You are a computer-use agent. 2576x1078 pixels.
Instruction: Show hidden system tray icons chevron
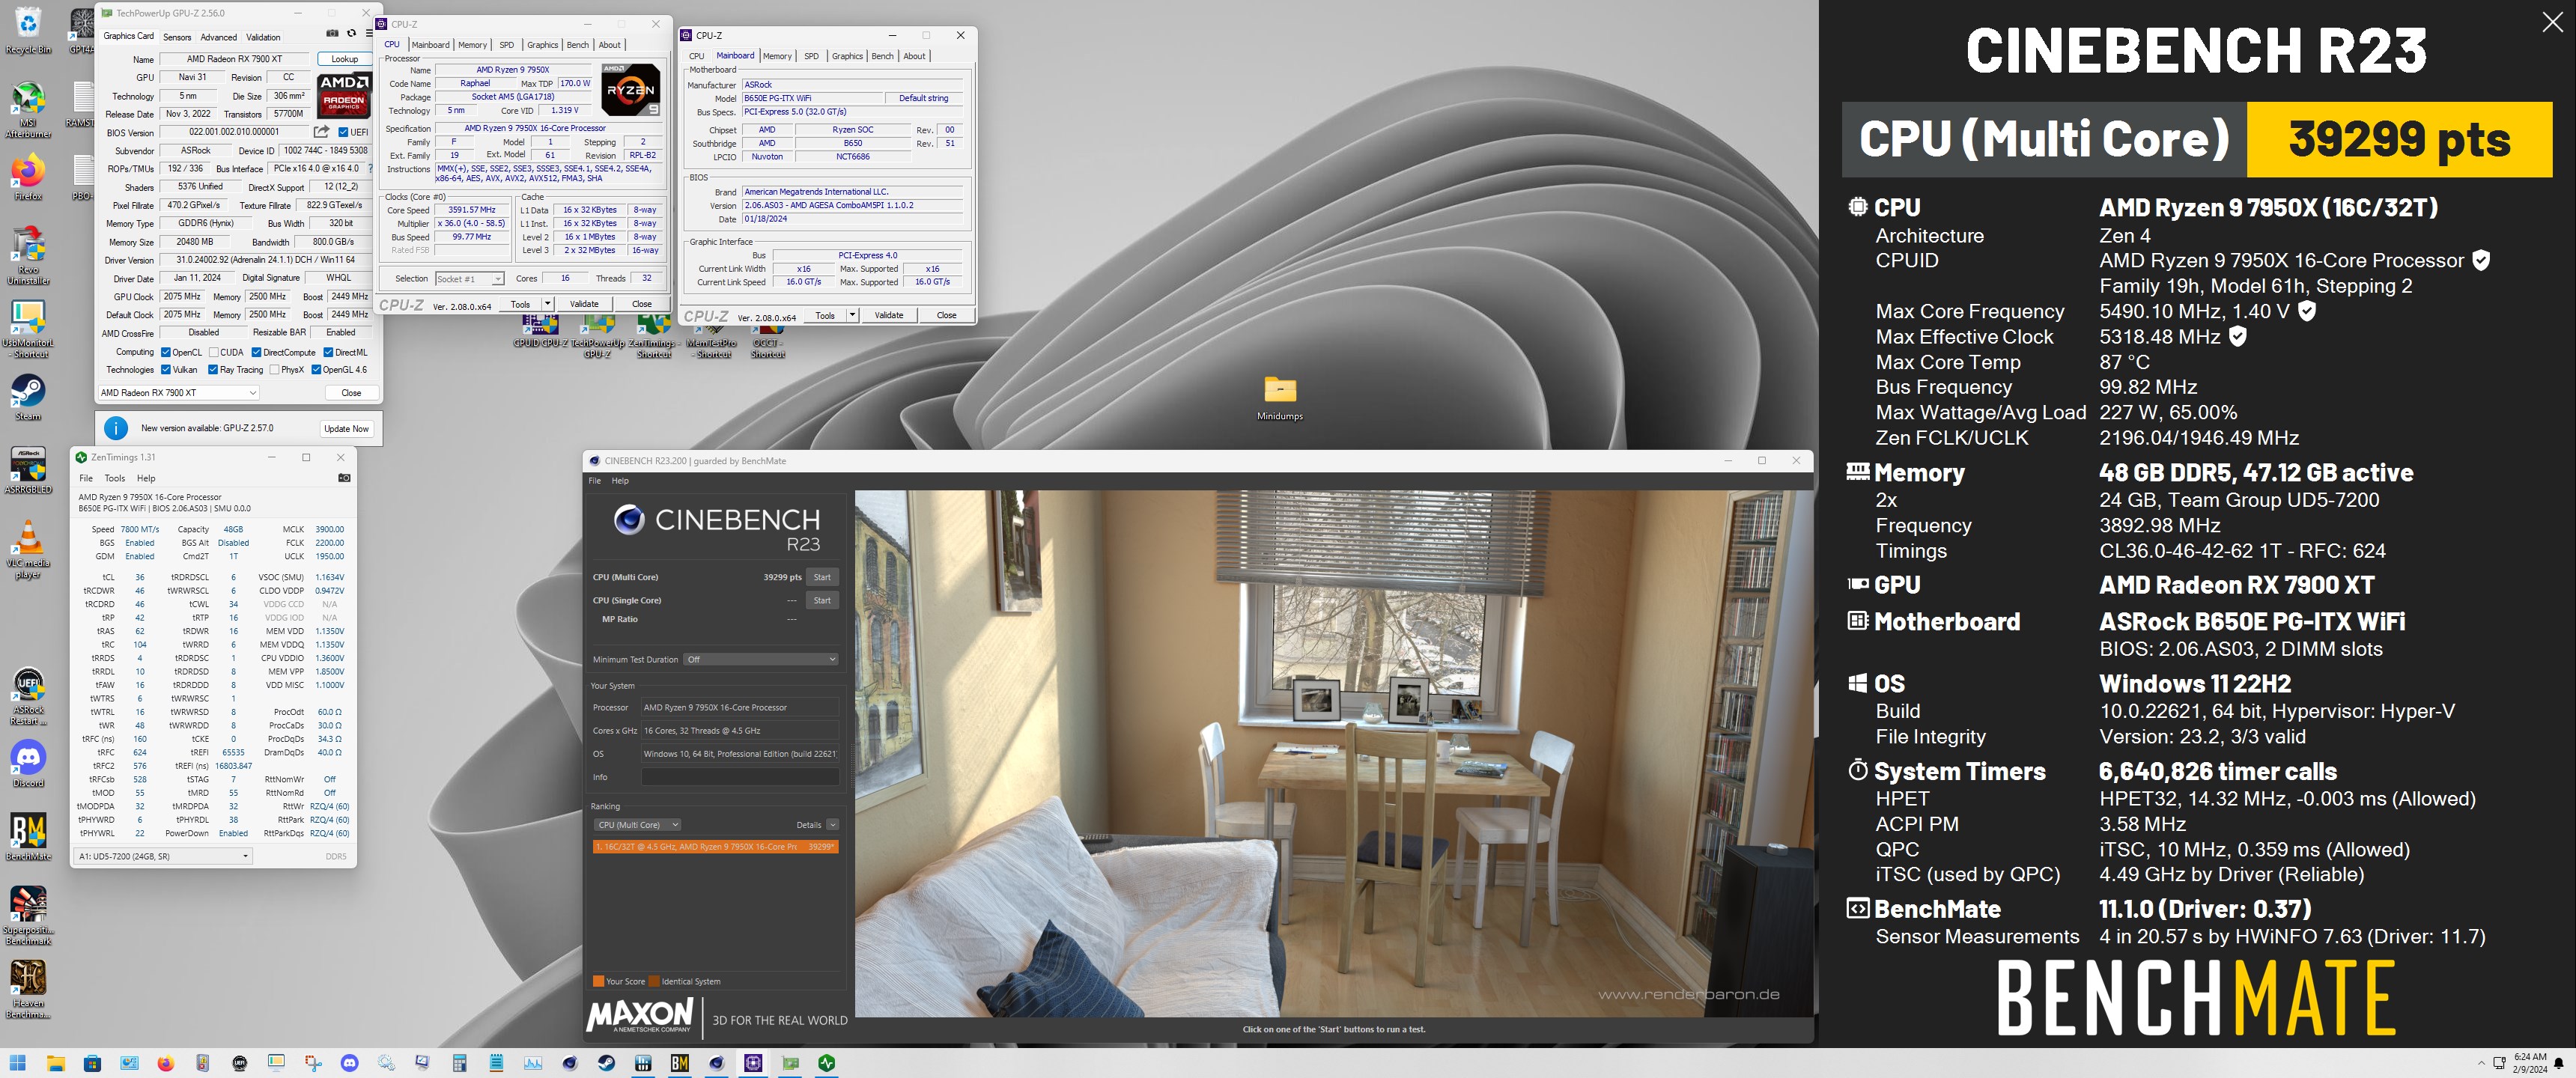tap(2481, 1063)
